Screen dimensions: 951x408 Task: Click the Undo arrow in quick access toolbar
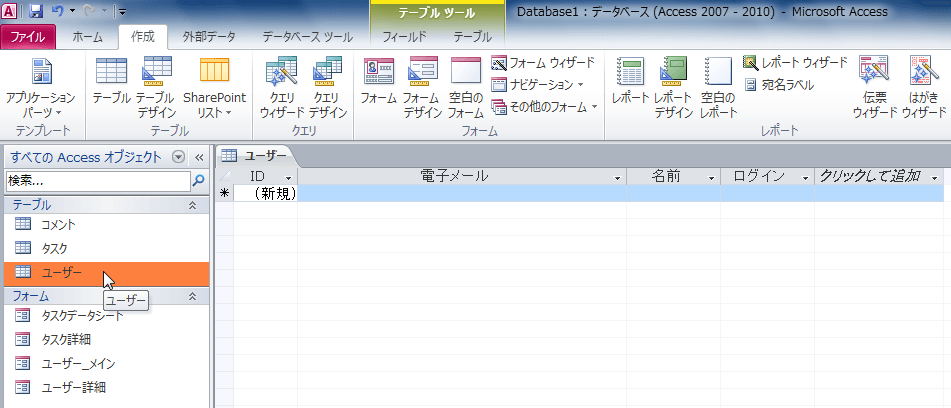(58, 11)
